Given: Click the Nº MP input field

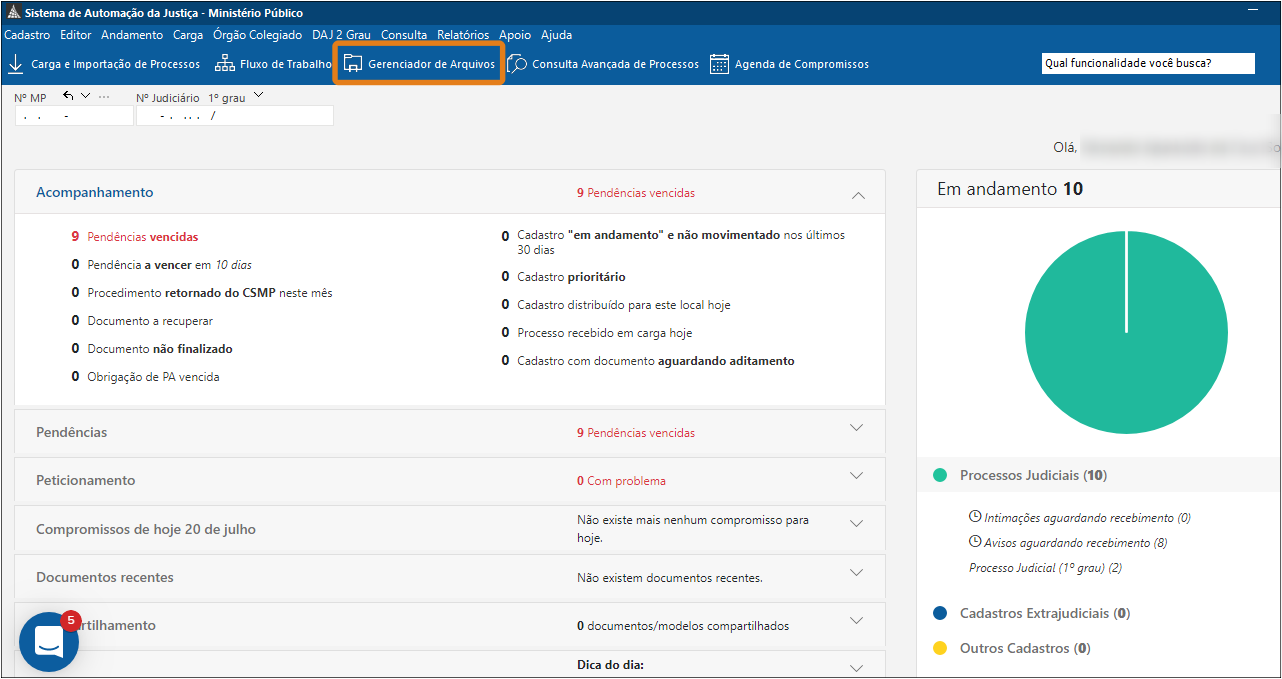Looking at the screenshot, I should [74, 116].
